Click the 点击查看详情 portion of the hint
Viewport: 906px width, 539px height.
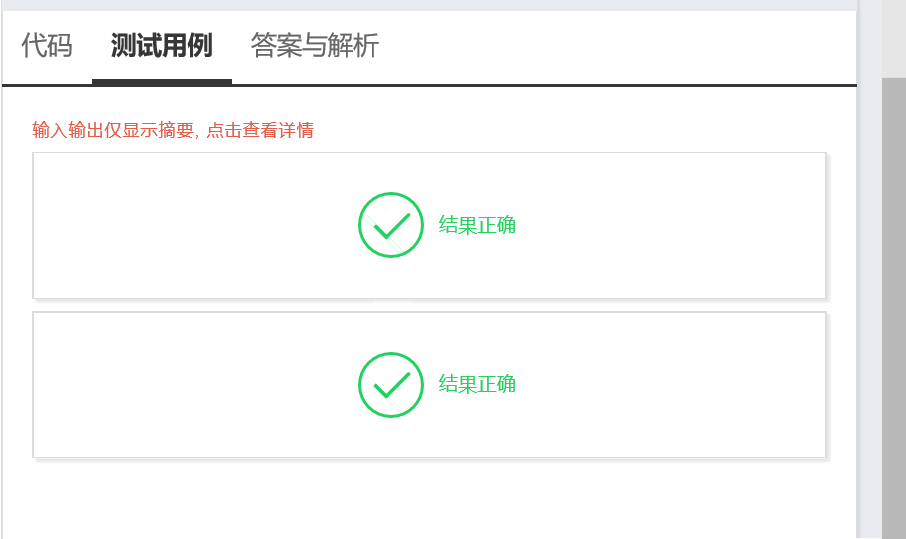click(x=260, y=131)
